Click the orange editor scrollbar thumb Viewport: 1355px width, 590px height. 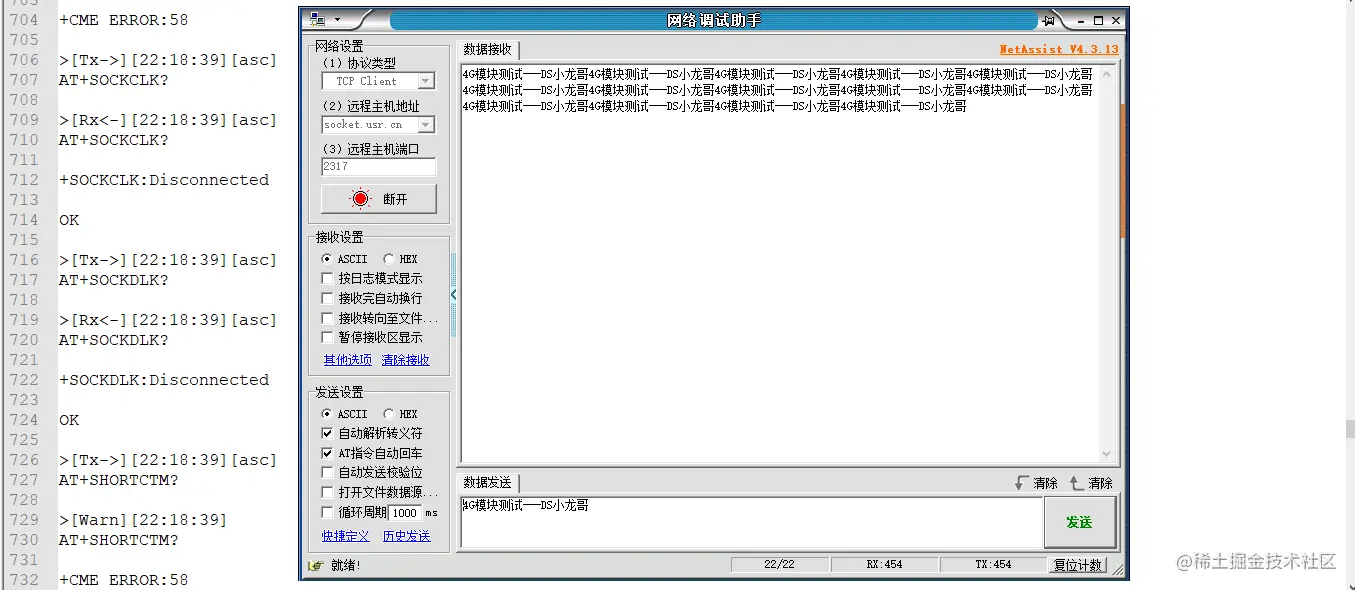point(1122,170)
